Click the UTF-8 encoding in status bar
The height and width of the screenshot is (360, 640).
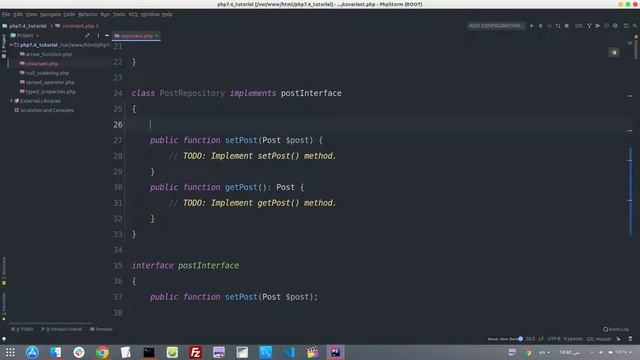(x=554, y=339)
